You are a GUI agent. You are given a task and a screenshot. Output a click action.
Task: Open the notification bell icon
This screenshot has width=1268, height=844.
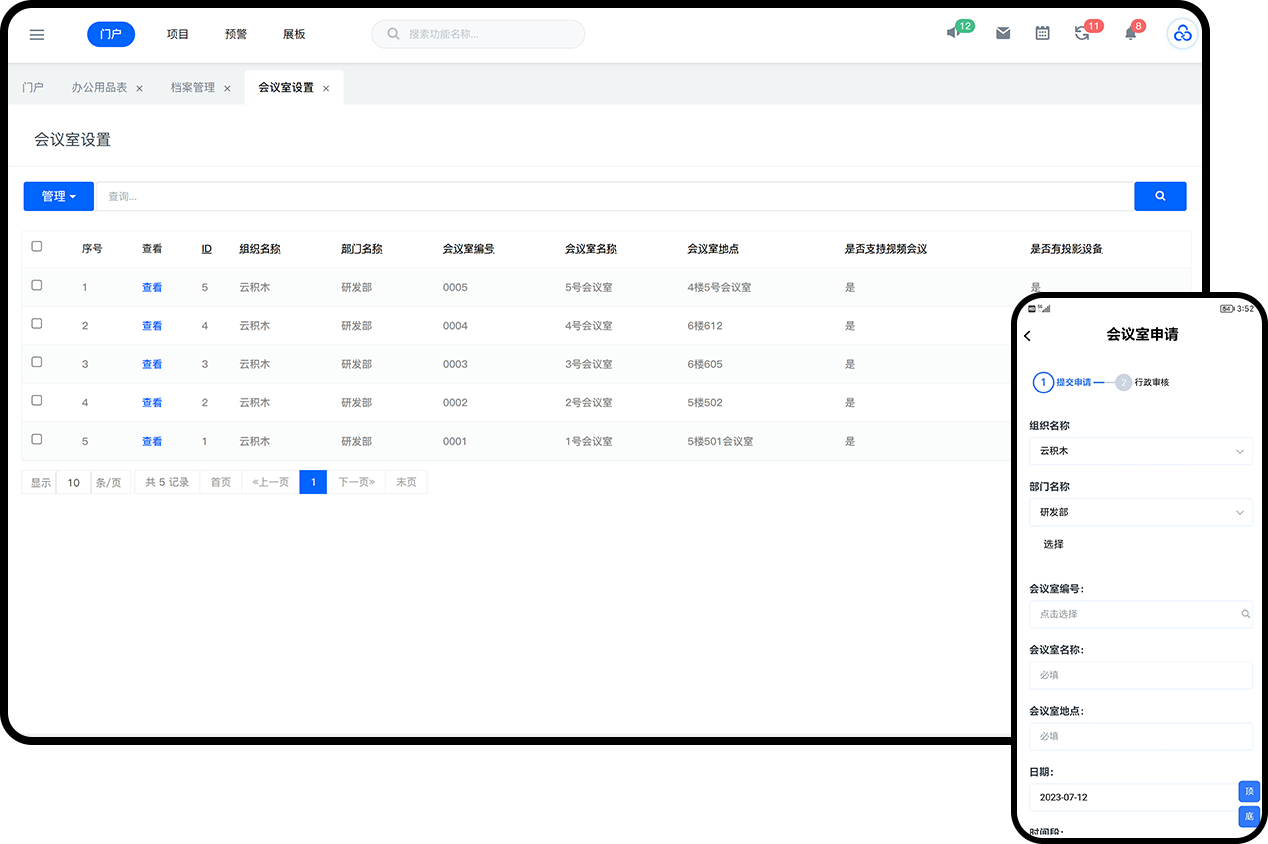pos(1130,33)
